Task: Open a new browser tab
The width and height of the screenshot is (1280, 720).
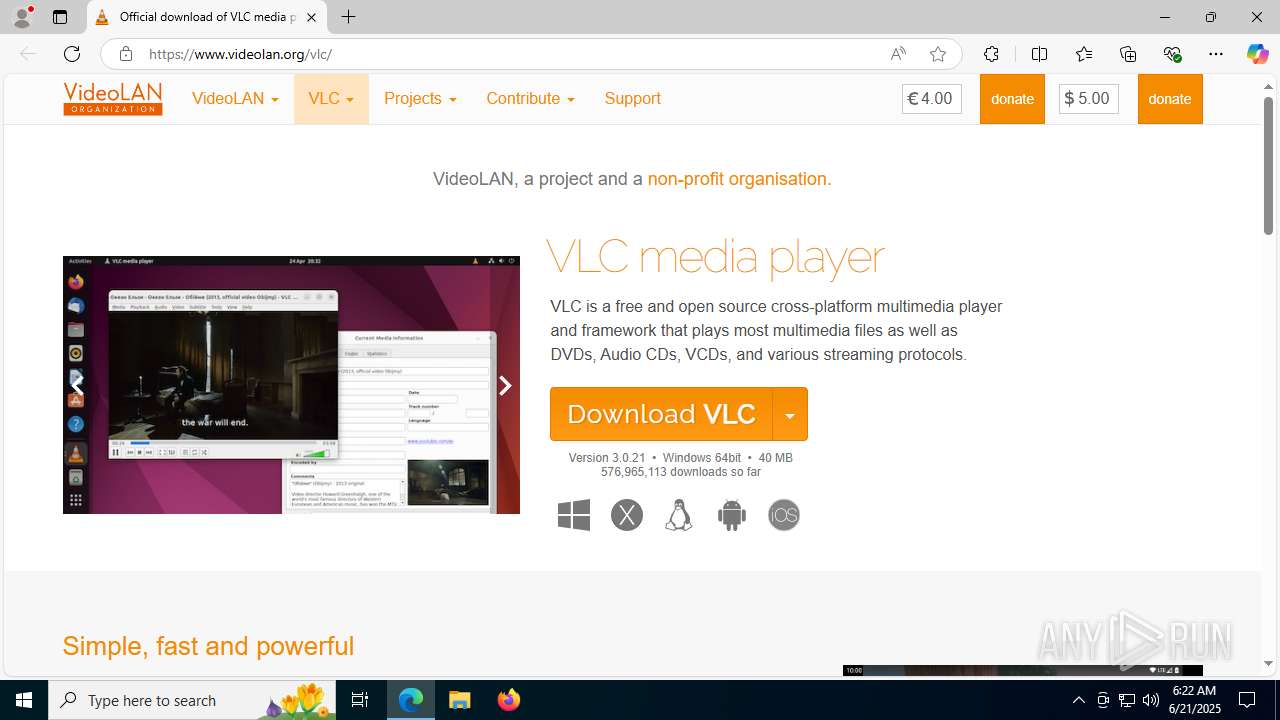Action: (348, 17)
